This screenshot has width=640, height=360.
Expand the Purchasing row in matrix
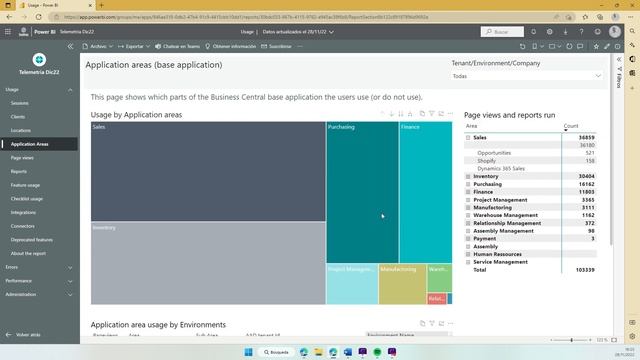point(468,184)
